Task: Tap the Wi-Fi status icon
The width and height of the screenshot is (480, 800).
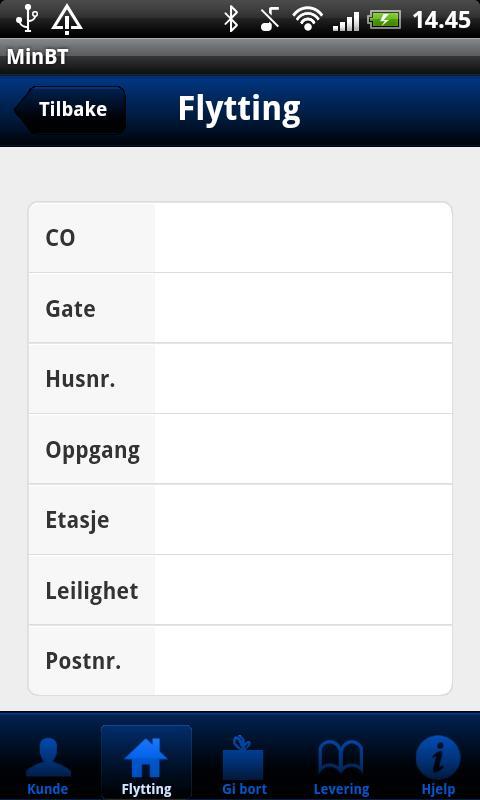Action: pyautogui.click(x=308, y=19)
